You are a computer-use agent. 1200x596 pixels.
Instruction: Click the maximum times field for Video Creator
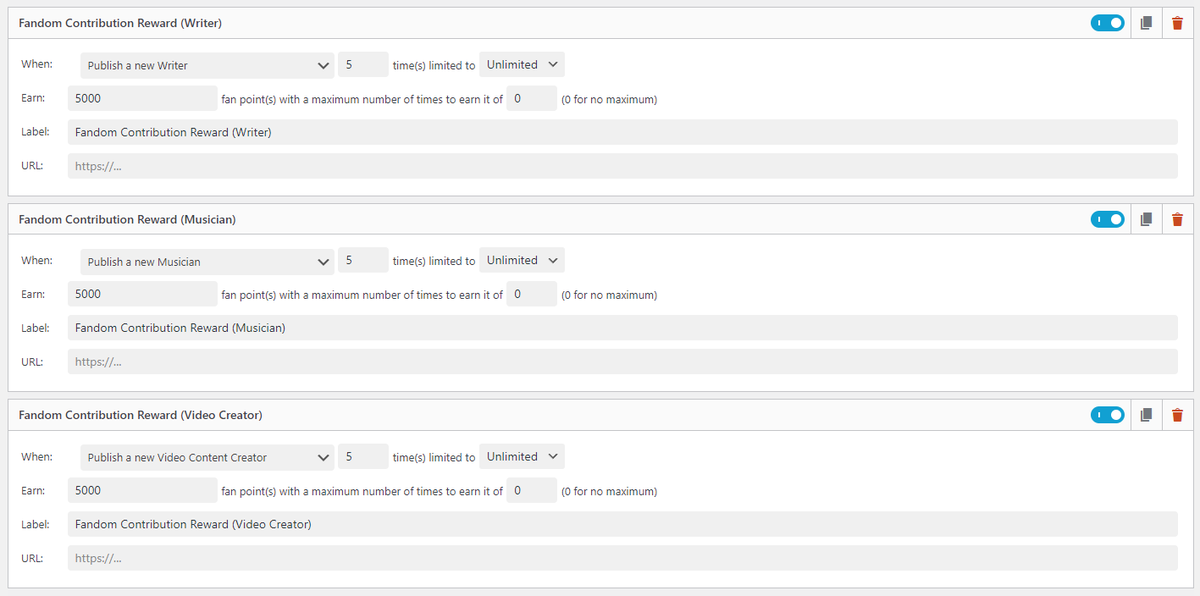[532, 490]
